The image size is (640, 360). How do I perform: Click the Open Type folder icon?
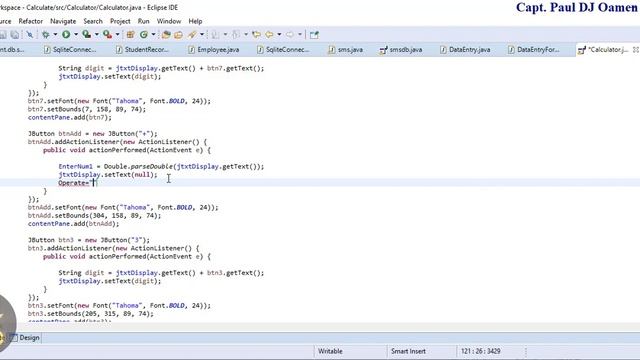(166, 35)
